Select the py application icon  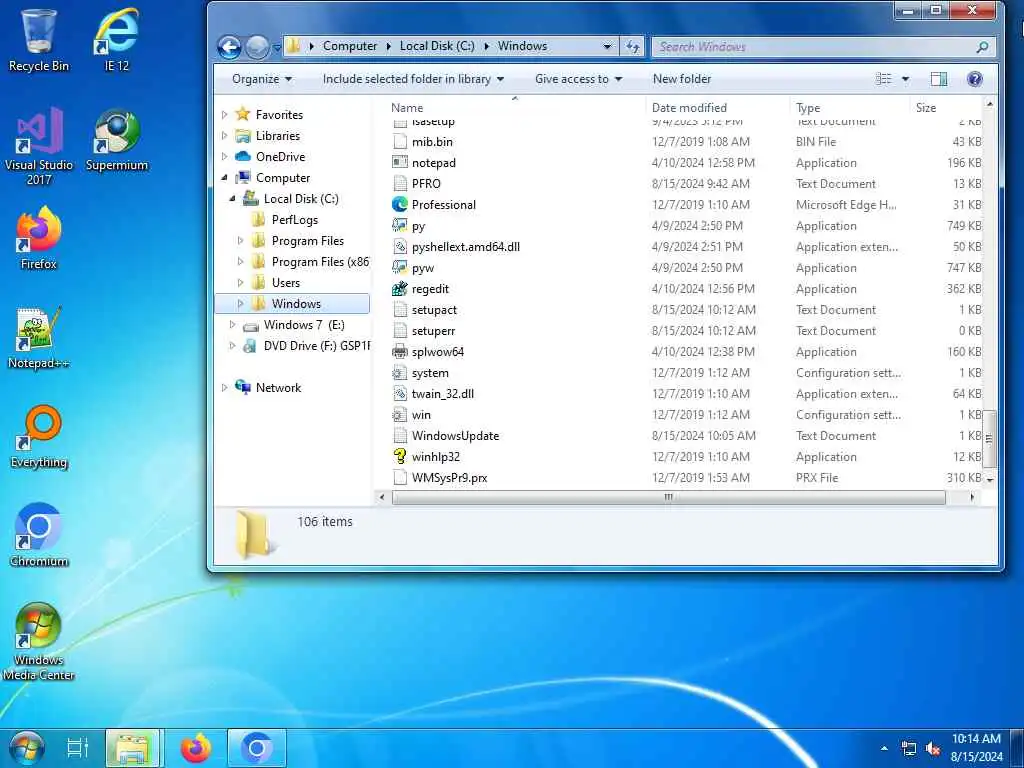coord(400,226)
